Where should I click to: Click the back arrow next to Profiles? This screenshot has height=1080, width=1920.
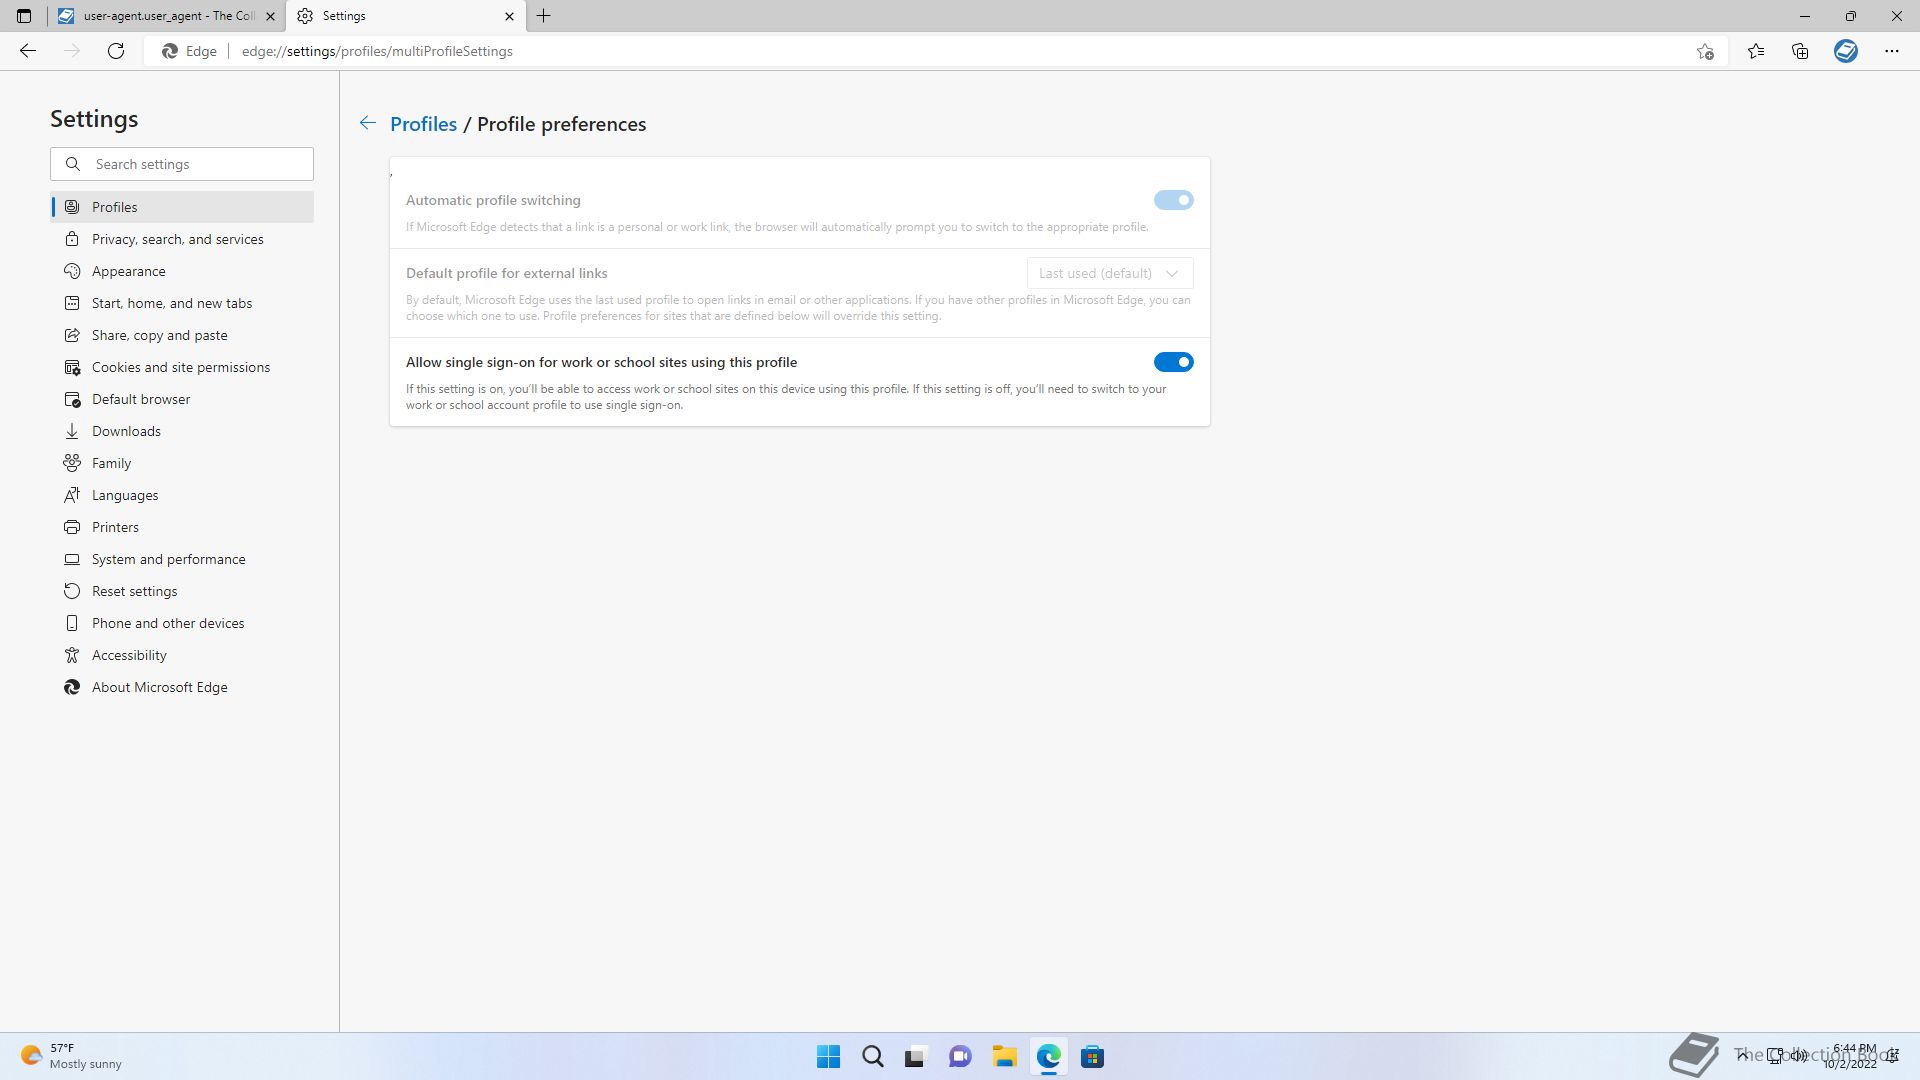pos(368,123)
